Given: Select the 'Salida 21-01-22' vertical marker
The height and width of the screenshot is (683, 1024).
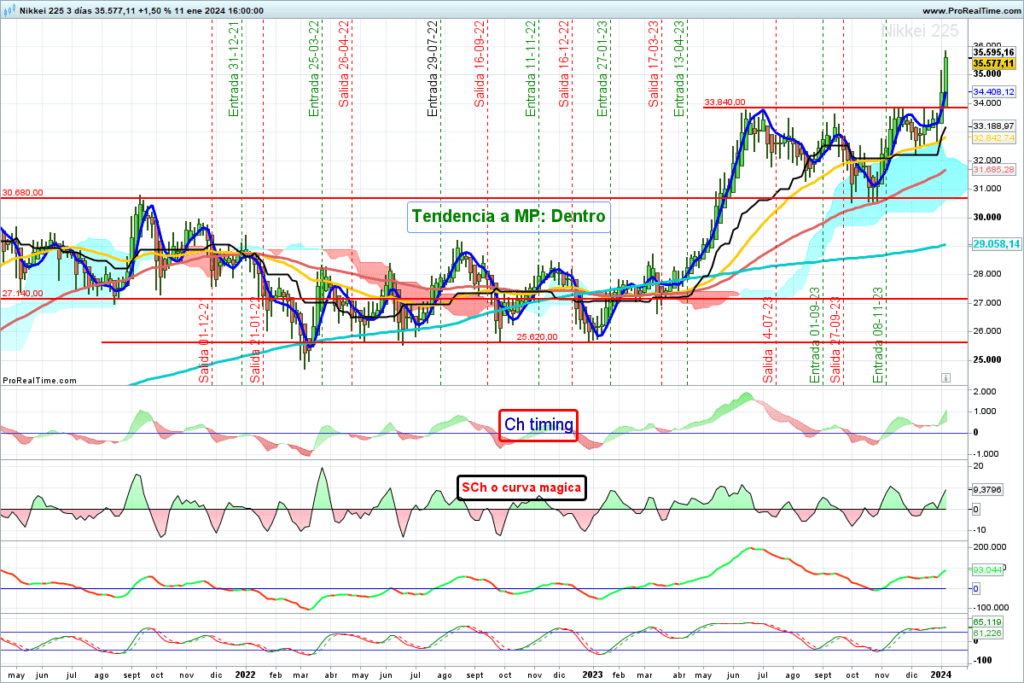Looking at the screenshot, I should click(x=255, y=340).
